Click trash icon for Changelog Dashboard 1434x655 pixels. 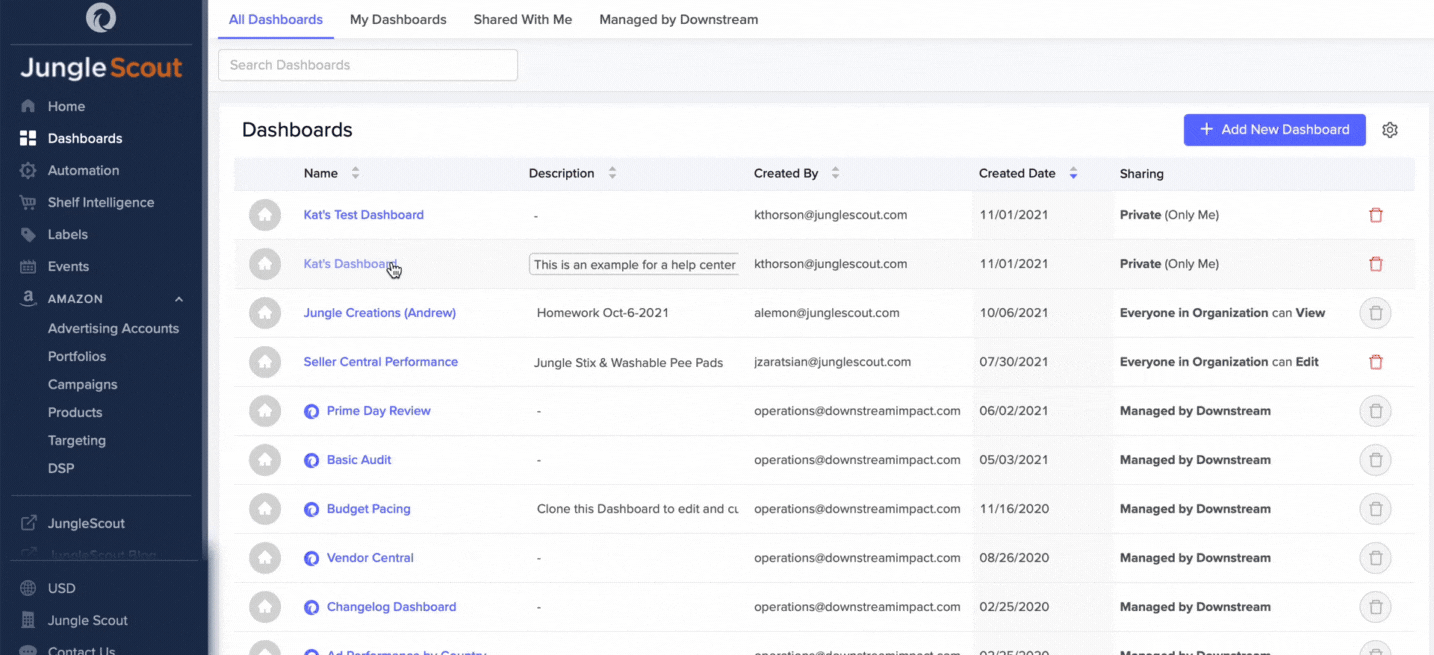click(x=1376, y=607)
